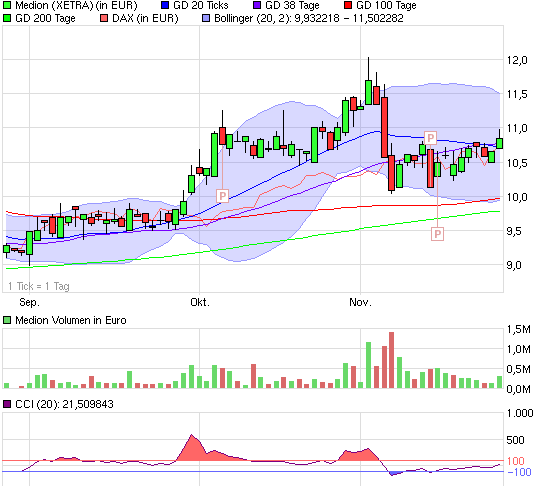
Task: Click the 1.000 CCI axis label
Action: click(x=520, y=413)
